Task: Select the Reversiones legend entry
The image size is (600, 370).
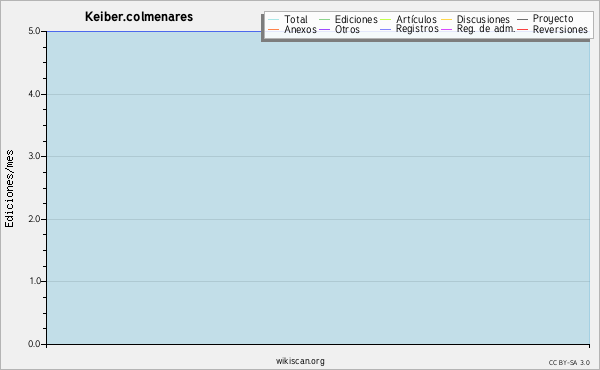Action: click(x=553, y=29)
